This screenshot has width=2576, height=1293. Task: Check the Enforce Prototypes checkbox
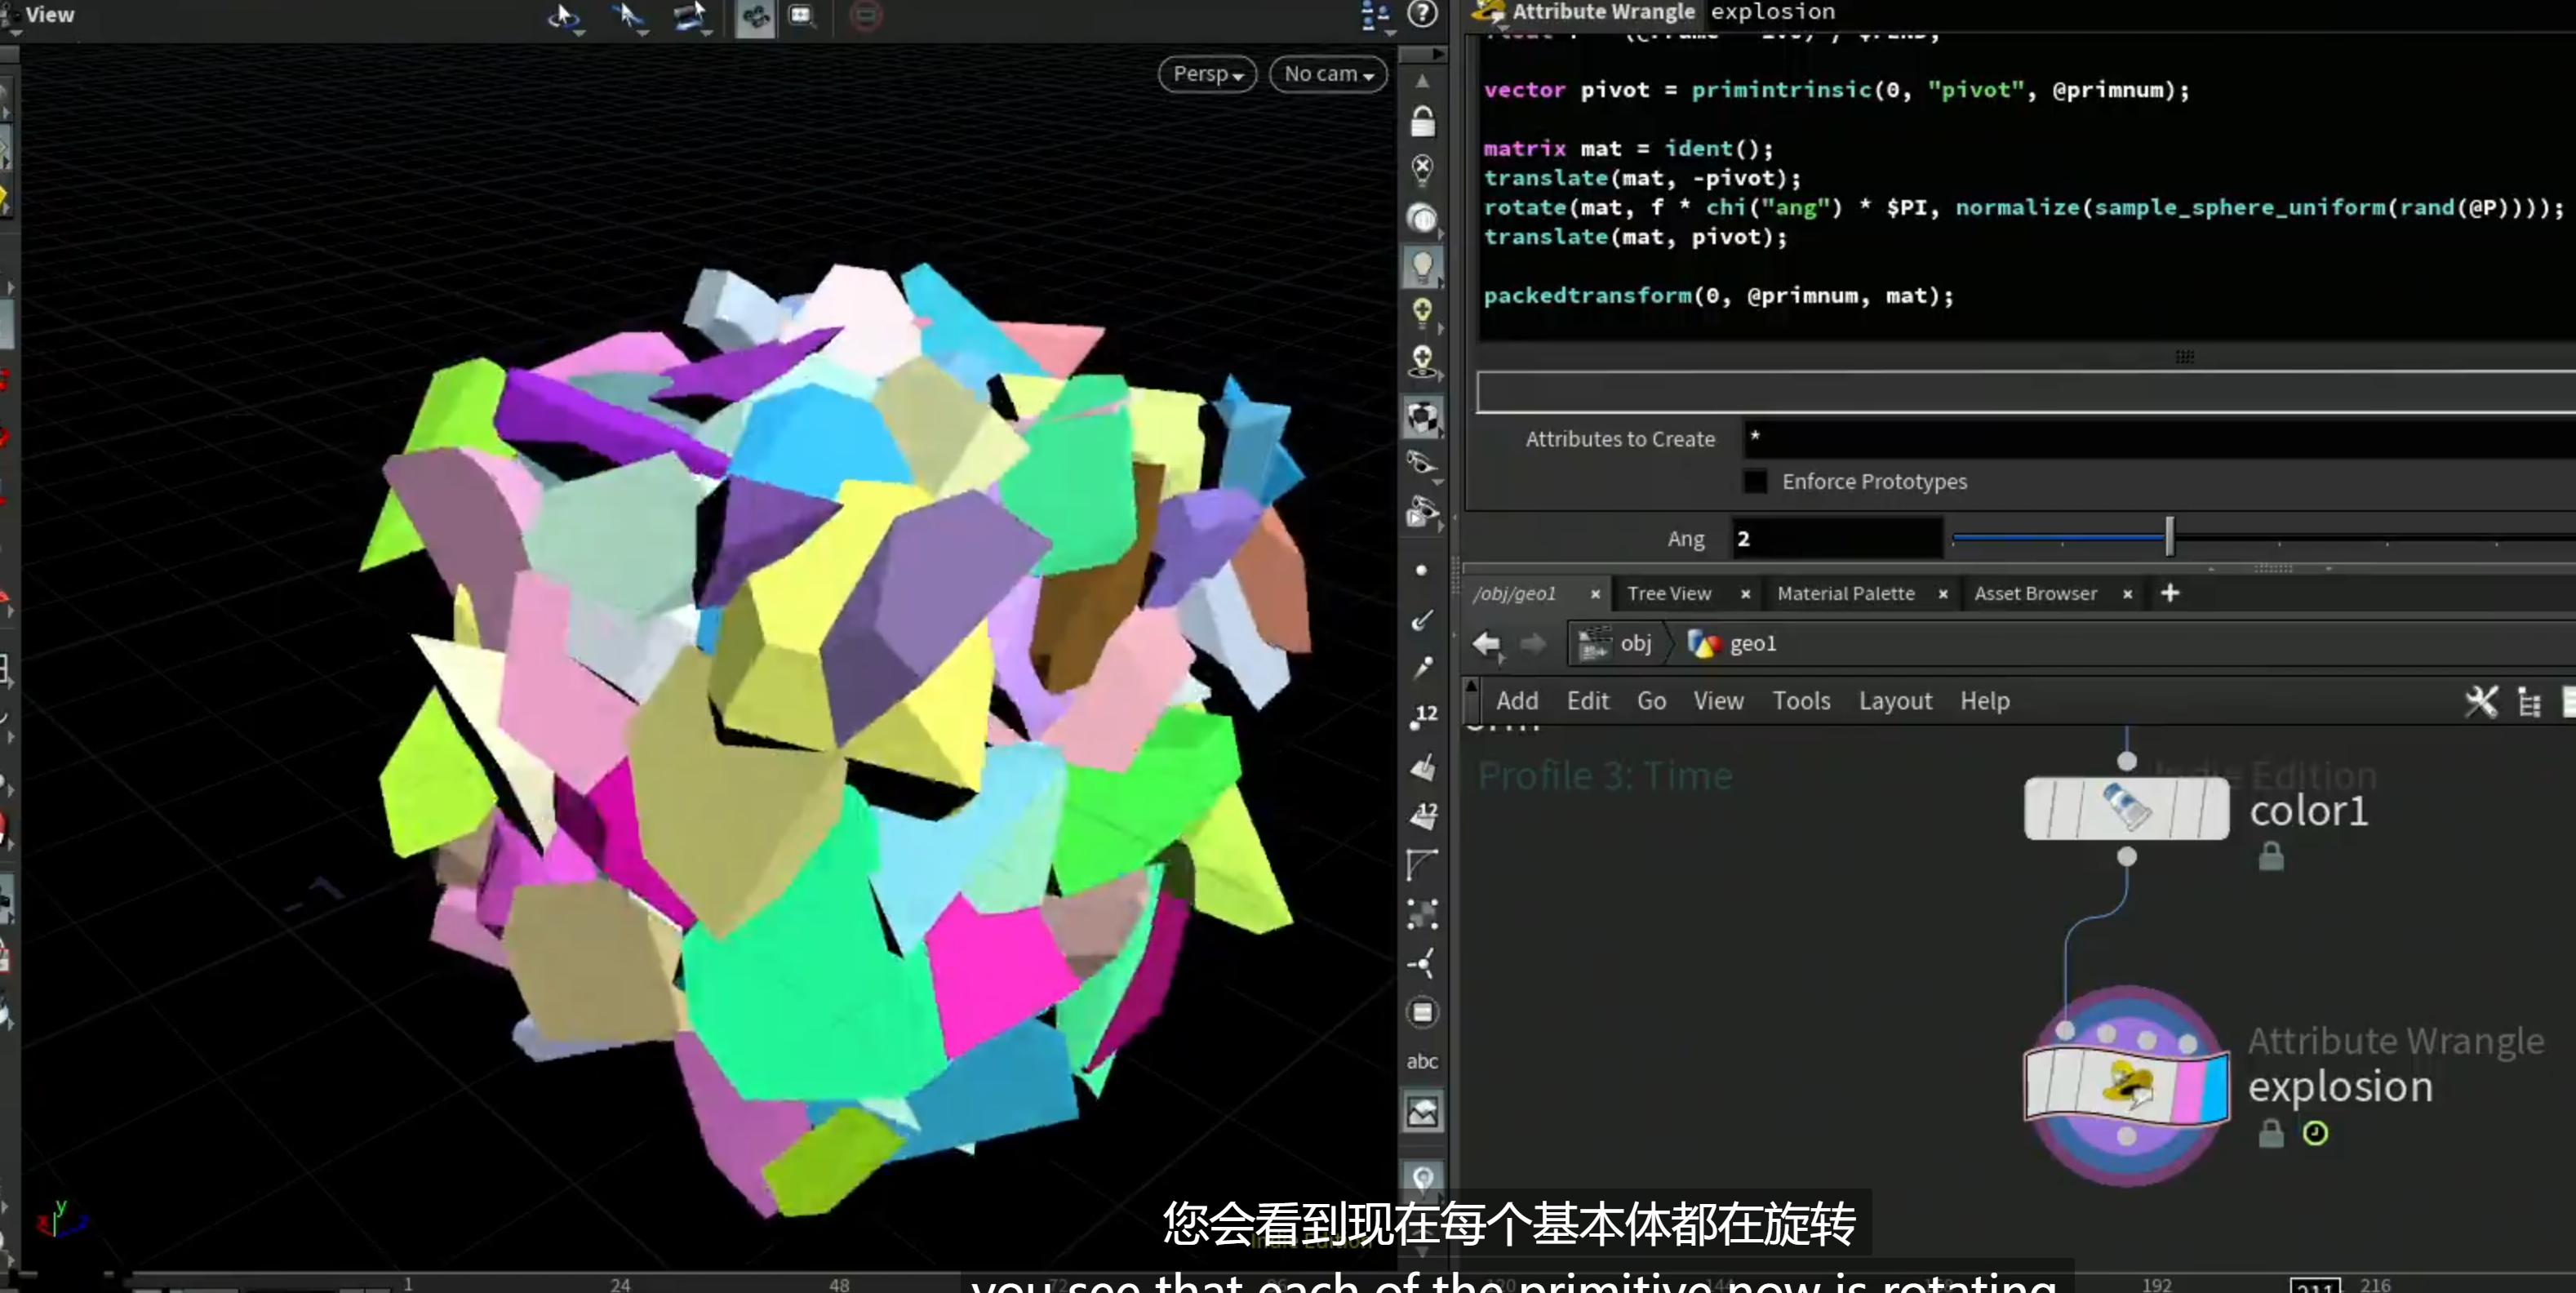point(1755,481)
